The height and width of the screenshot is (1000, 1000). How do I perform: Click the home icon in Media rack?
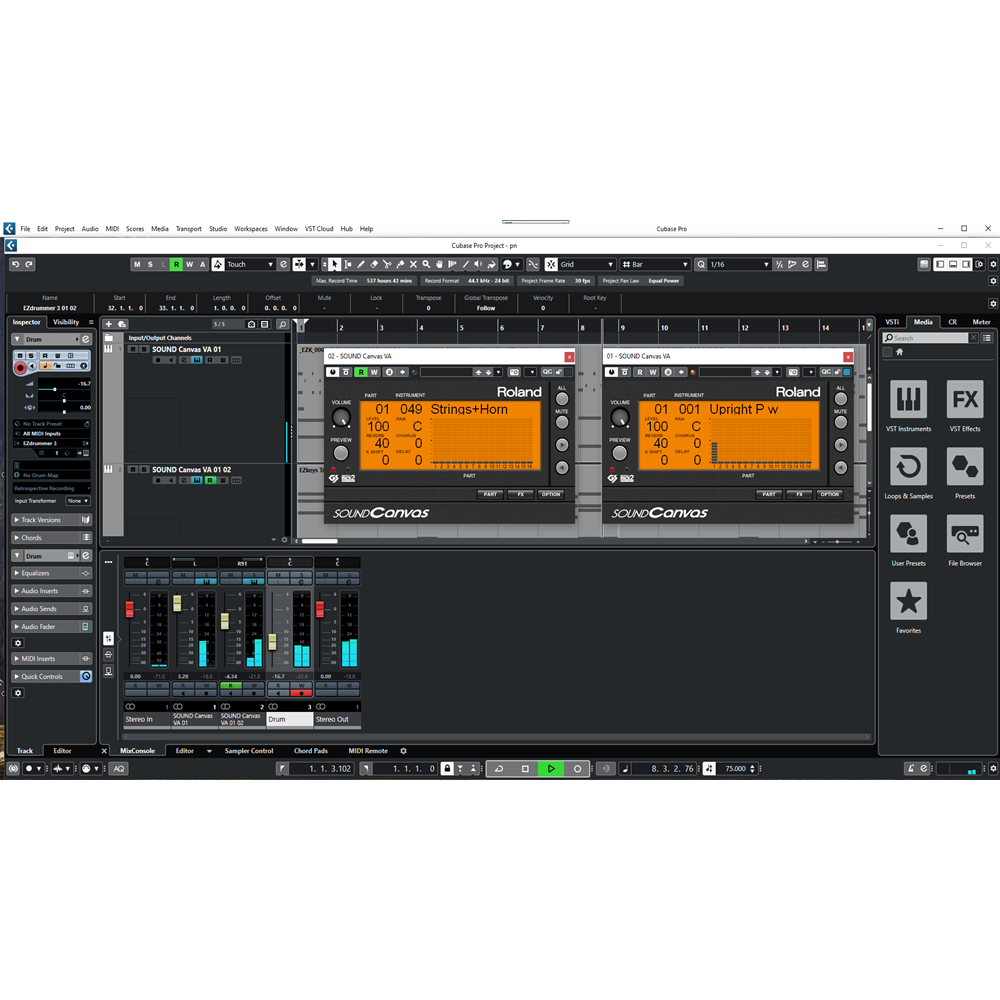900,352
